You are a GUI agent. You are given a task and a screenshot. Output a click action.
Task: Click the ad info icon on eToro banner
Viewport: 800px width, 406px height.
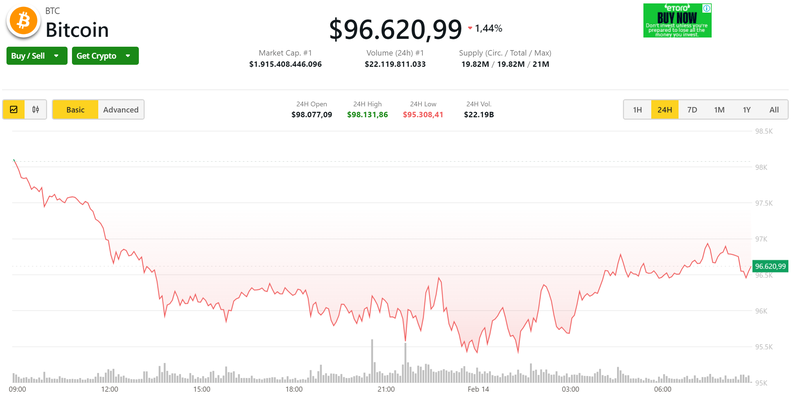pos(706,8)
